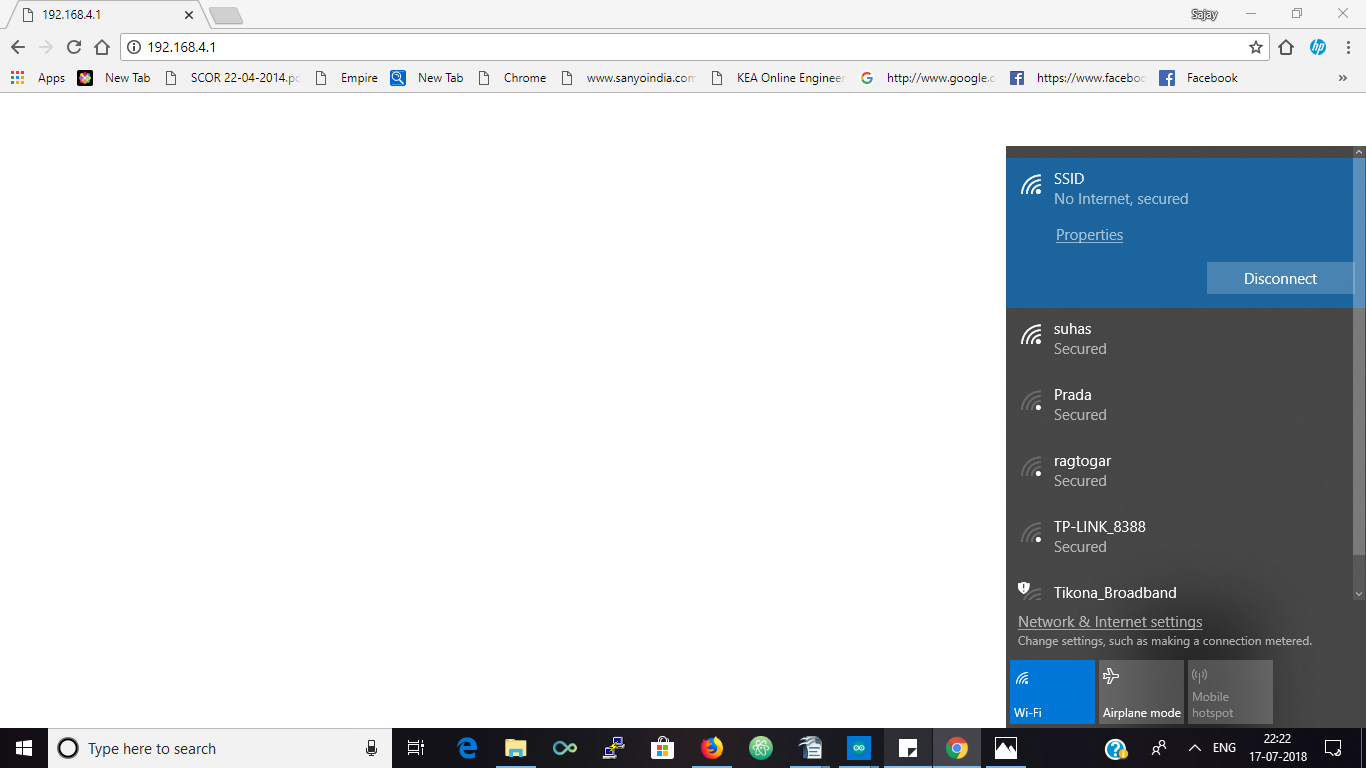Close the 192.168.4.1 tab

click(x=188, y=15)
